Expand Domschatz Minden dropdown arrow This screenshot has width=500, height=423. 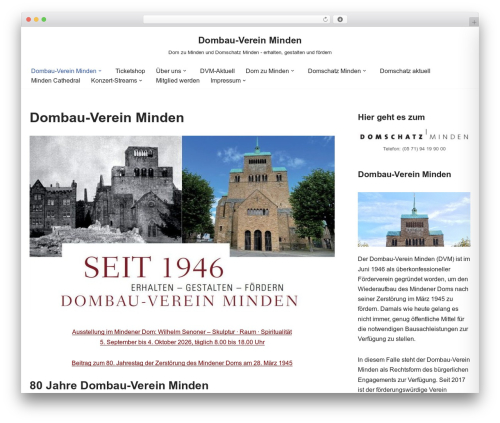point(364,71)
